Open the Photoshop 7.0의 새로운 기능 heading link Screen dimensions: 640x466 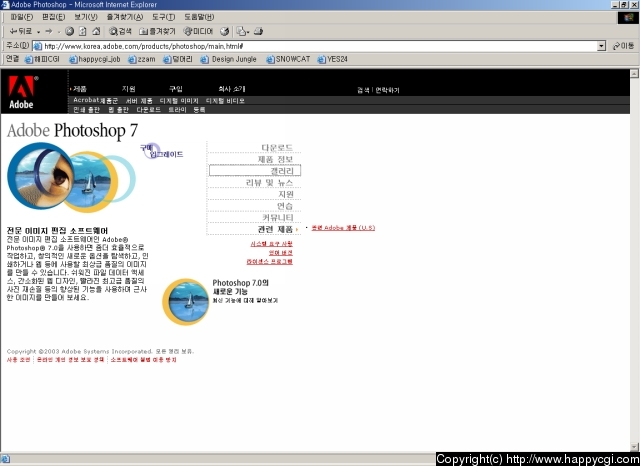pos(240,287)
